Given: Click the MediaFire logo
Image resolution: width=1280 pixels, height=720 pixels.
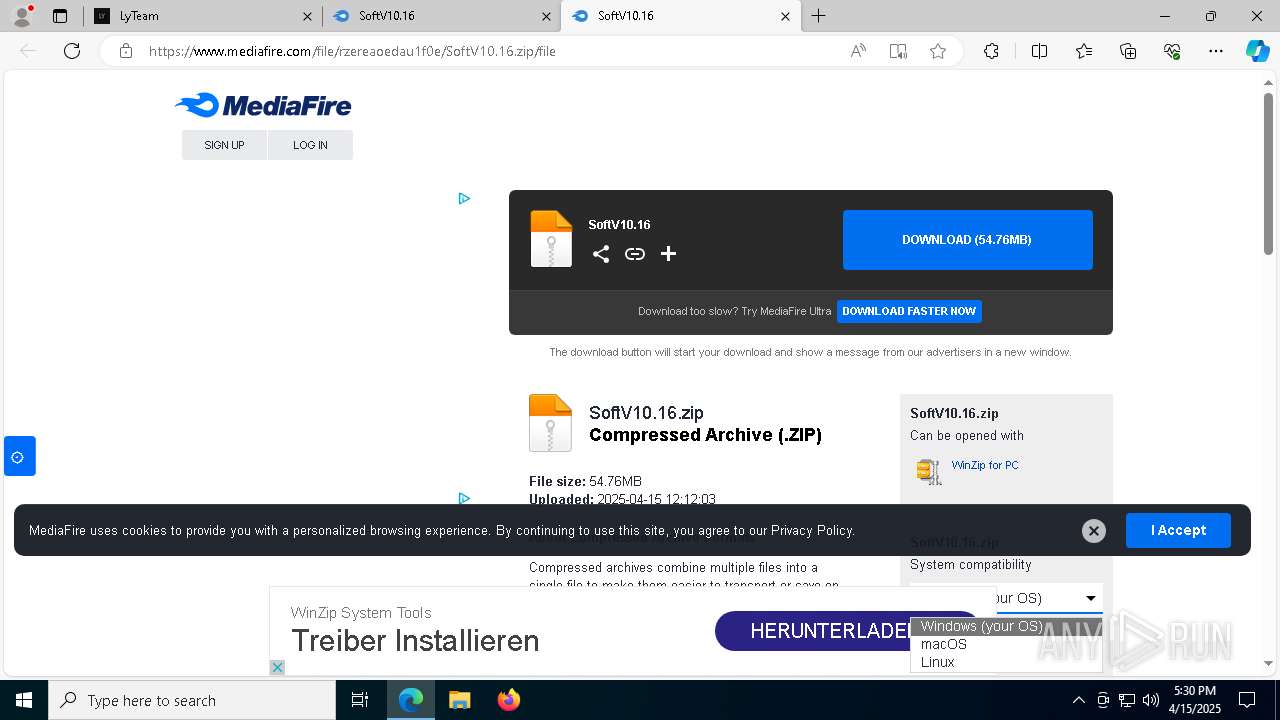Looking at the screenshot, I should [x=263, y=105].
